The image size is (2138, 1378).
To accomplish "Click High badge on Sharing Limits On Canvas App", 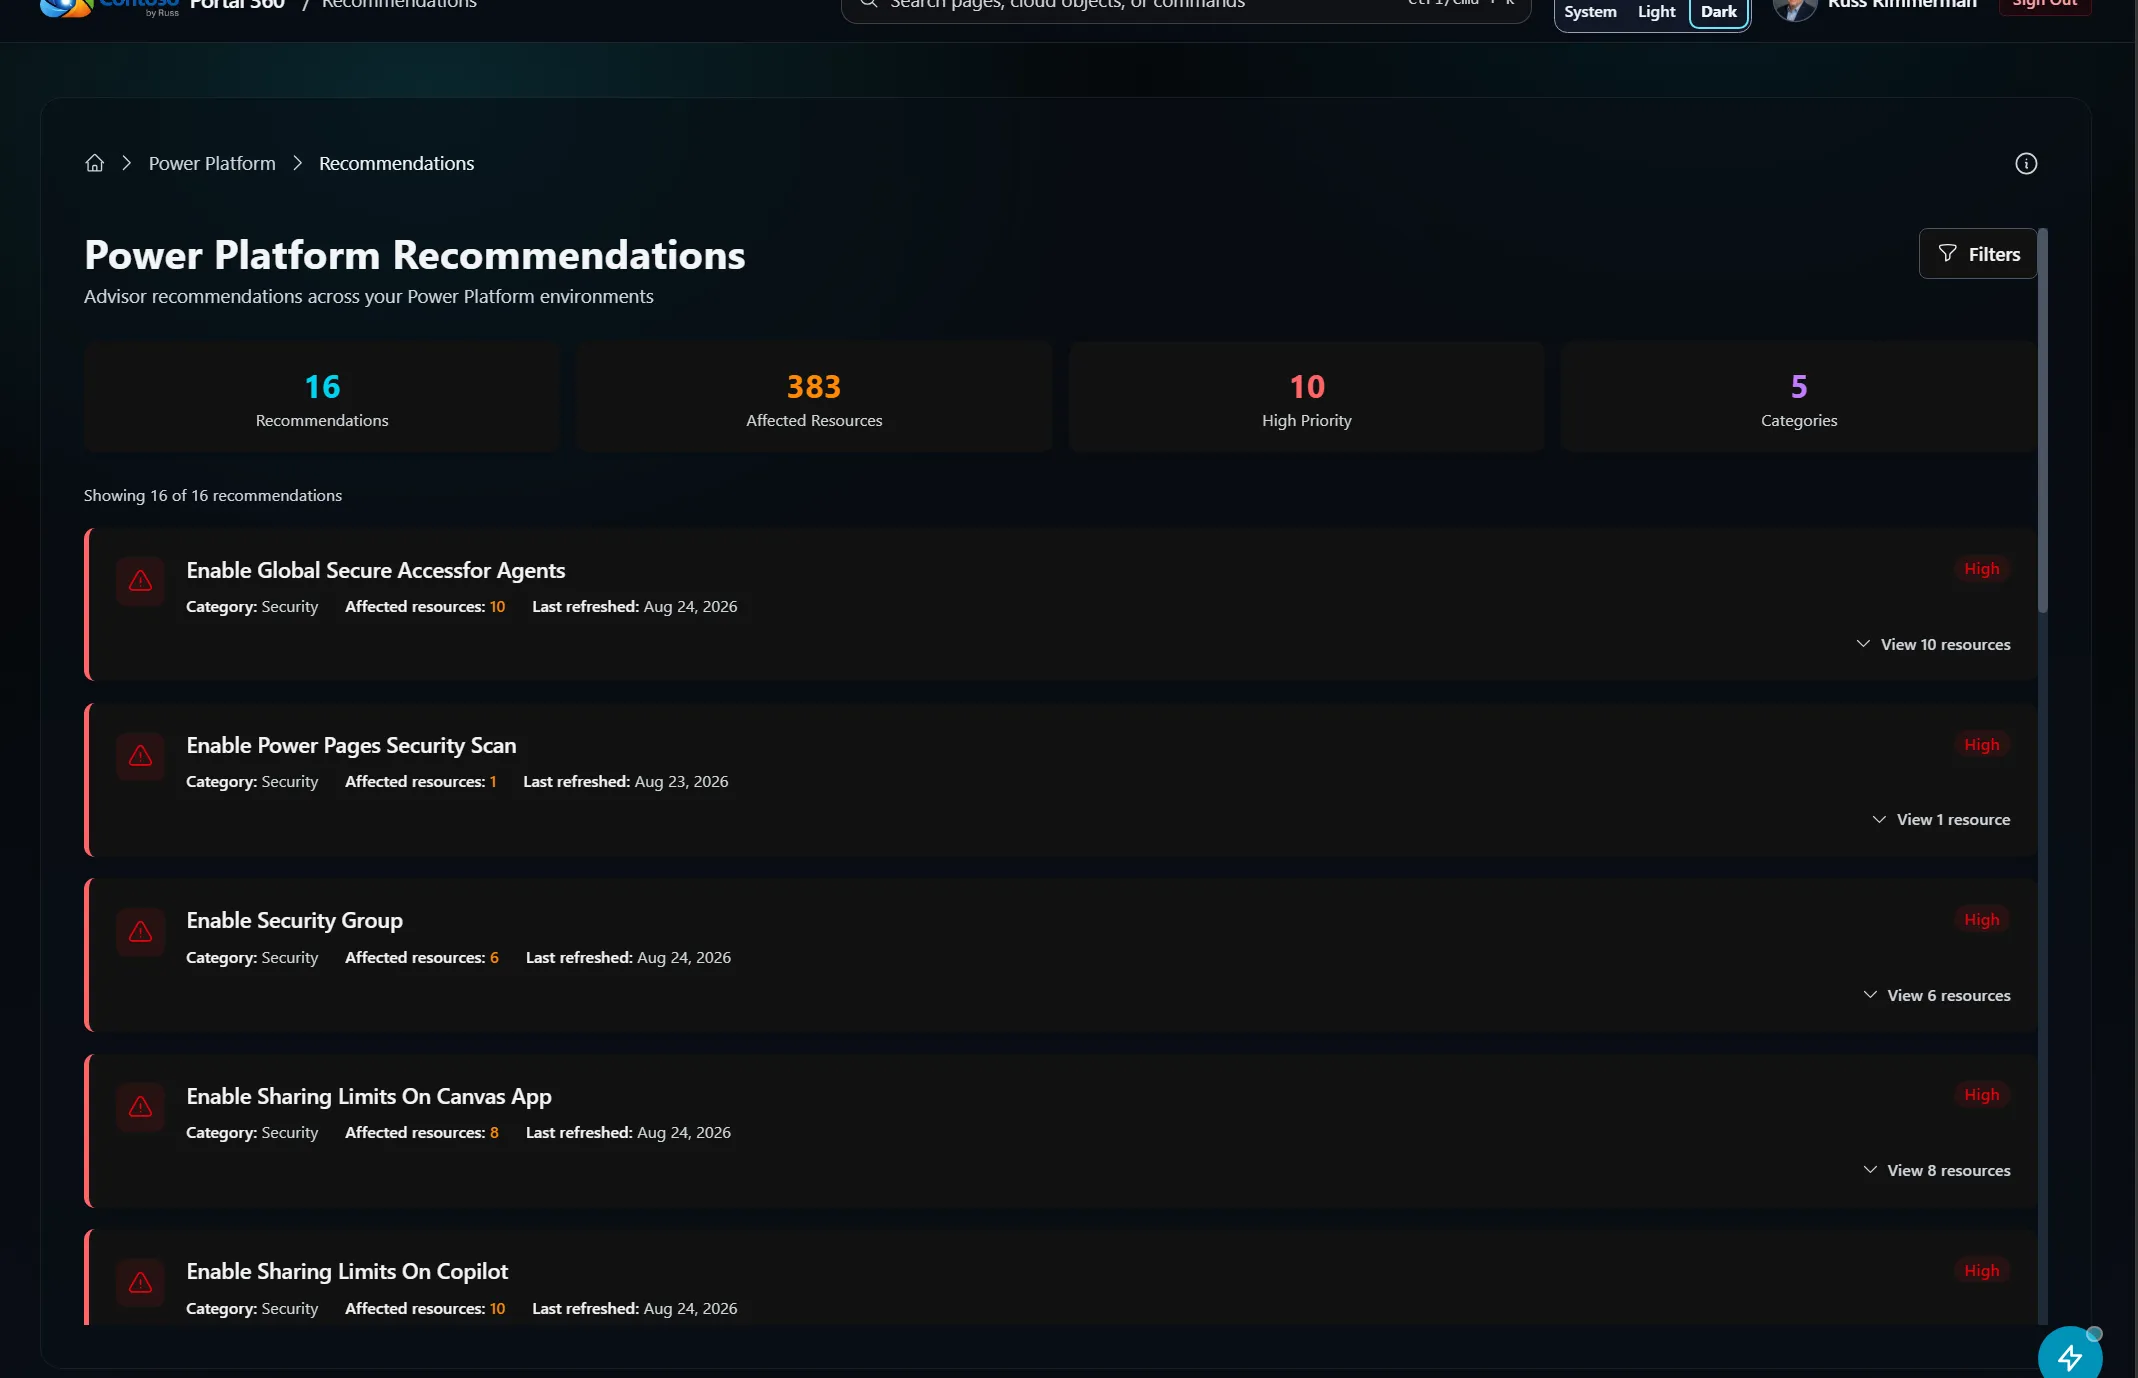I will (1981, 1096).
